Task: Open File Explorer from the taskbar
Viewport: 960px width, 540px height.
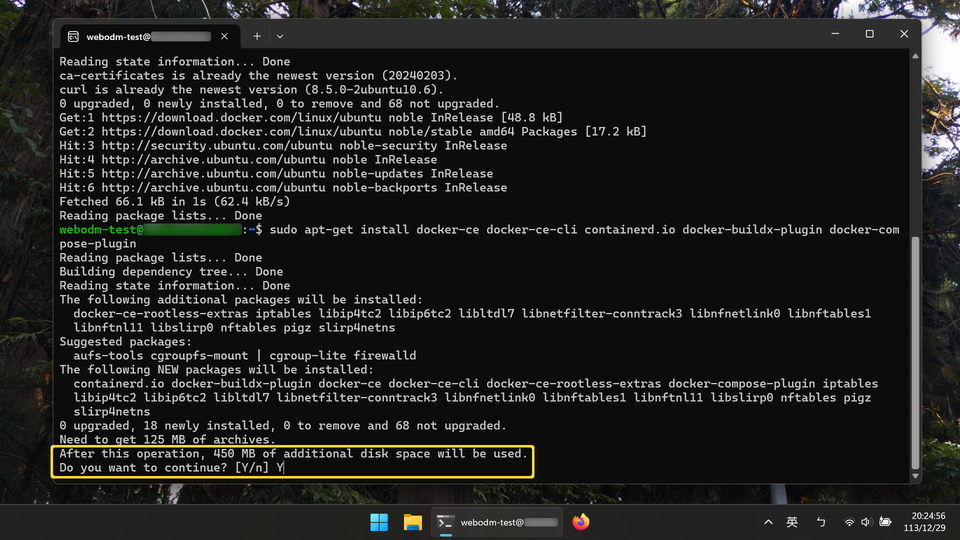Action: tap(413, 522)
